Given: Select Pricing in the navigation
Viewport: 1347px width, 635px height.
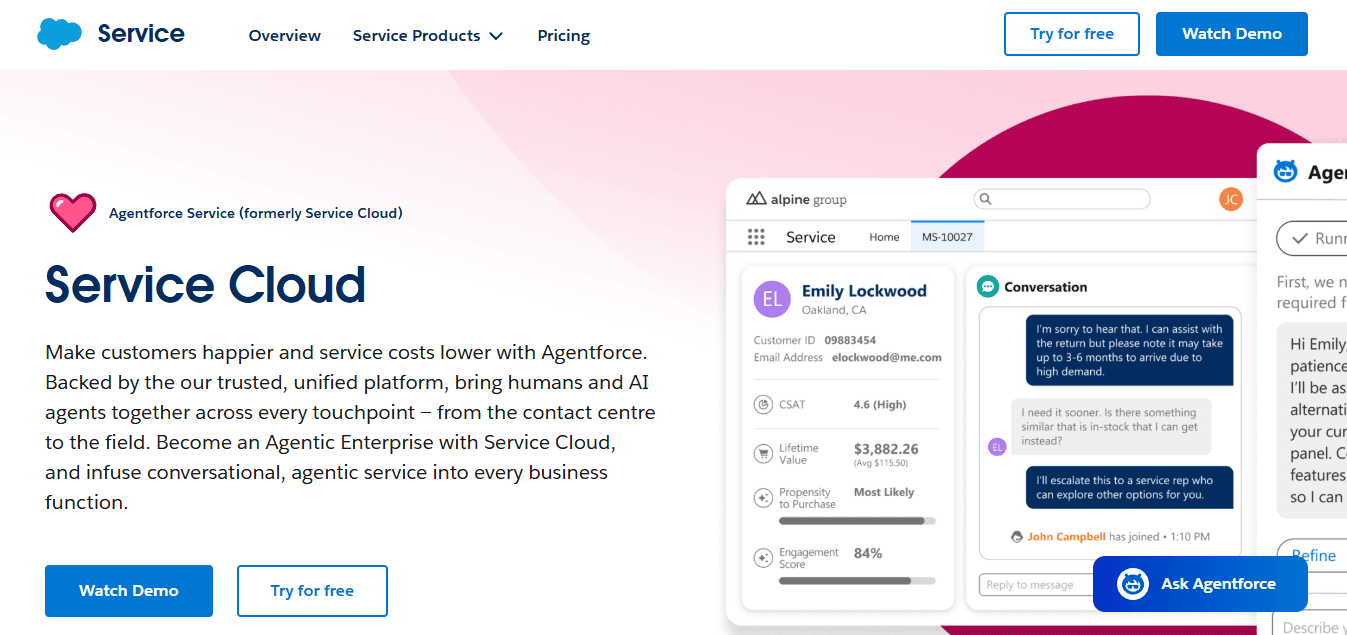Looking at the screenshot, I should pos(563,35).
